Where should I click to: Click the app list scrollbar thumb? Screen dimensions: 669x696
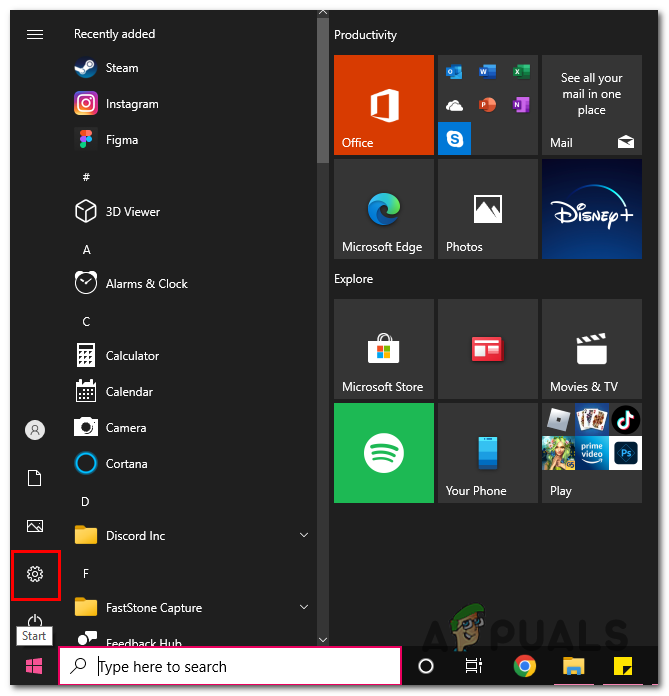point(323,91)
